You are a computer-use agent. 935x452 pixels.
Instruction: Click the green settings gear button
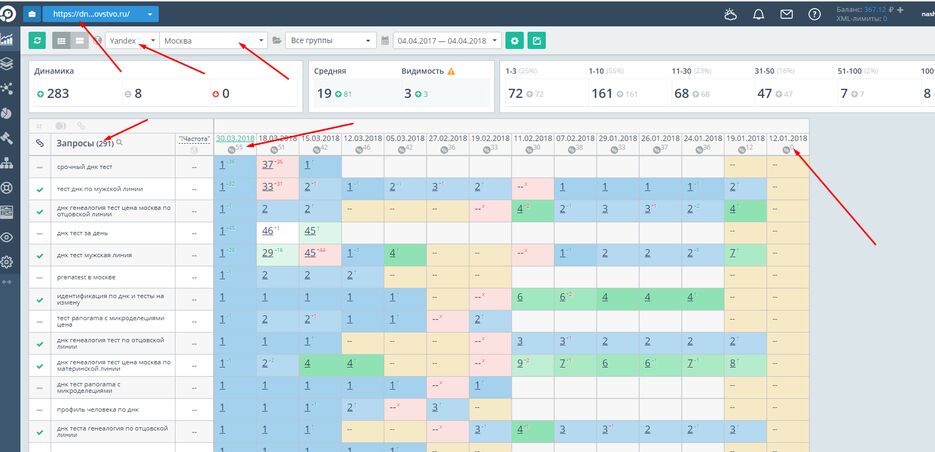(x=514, y=41)
